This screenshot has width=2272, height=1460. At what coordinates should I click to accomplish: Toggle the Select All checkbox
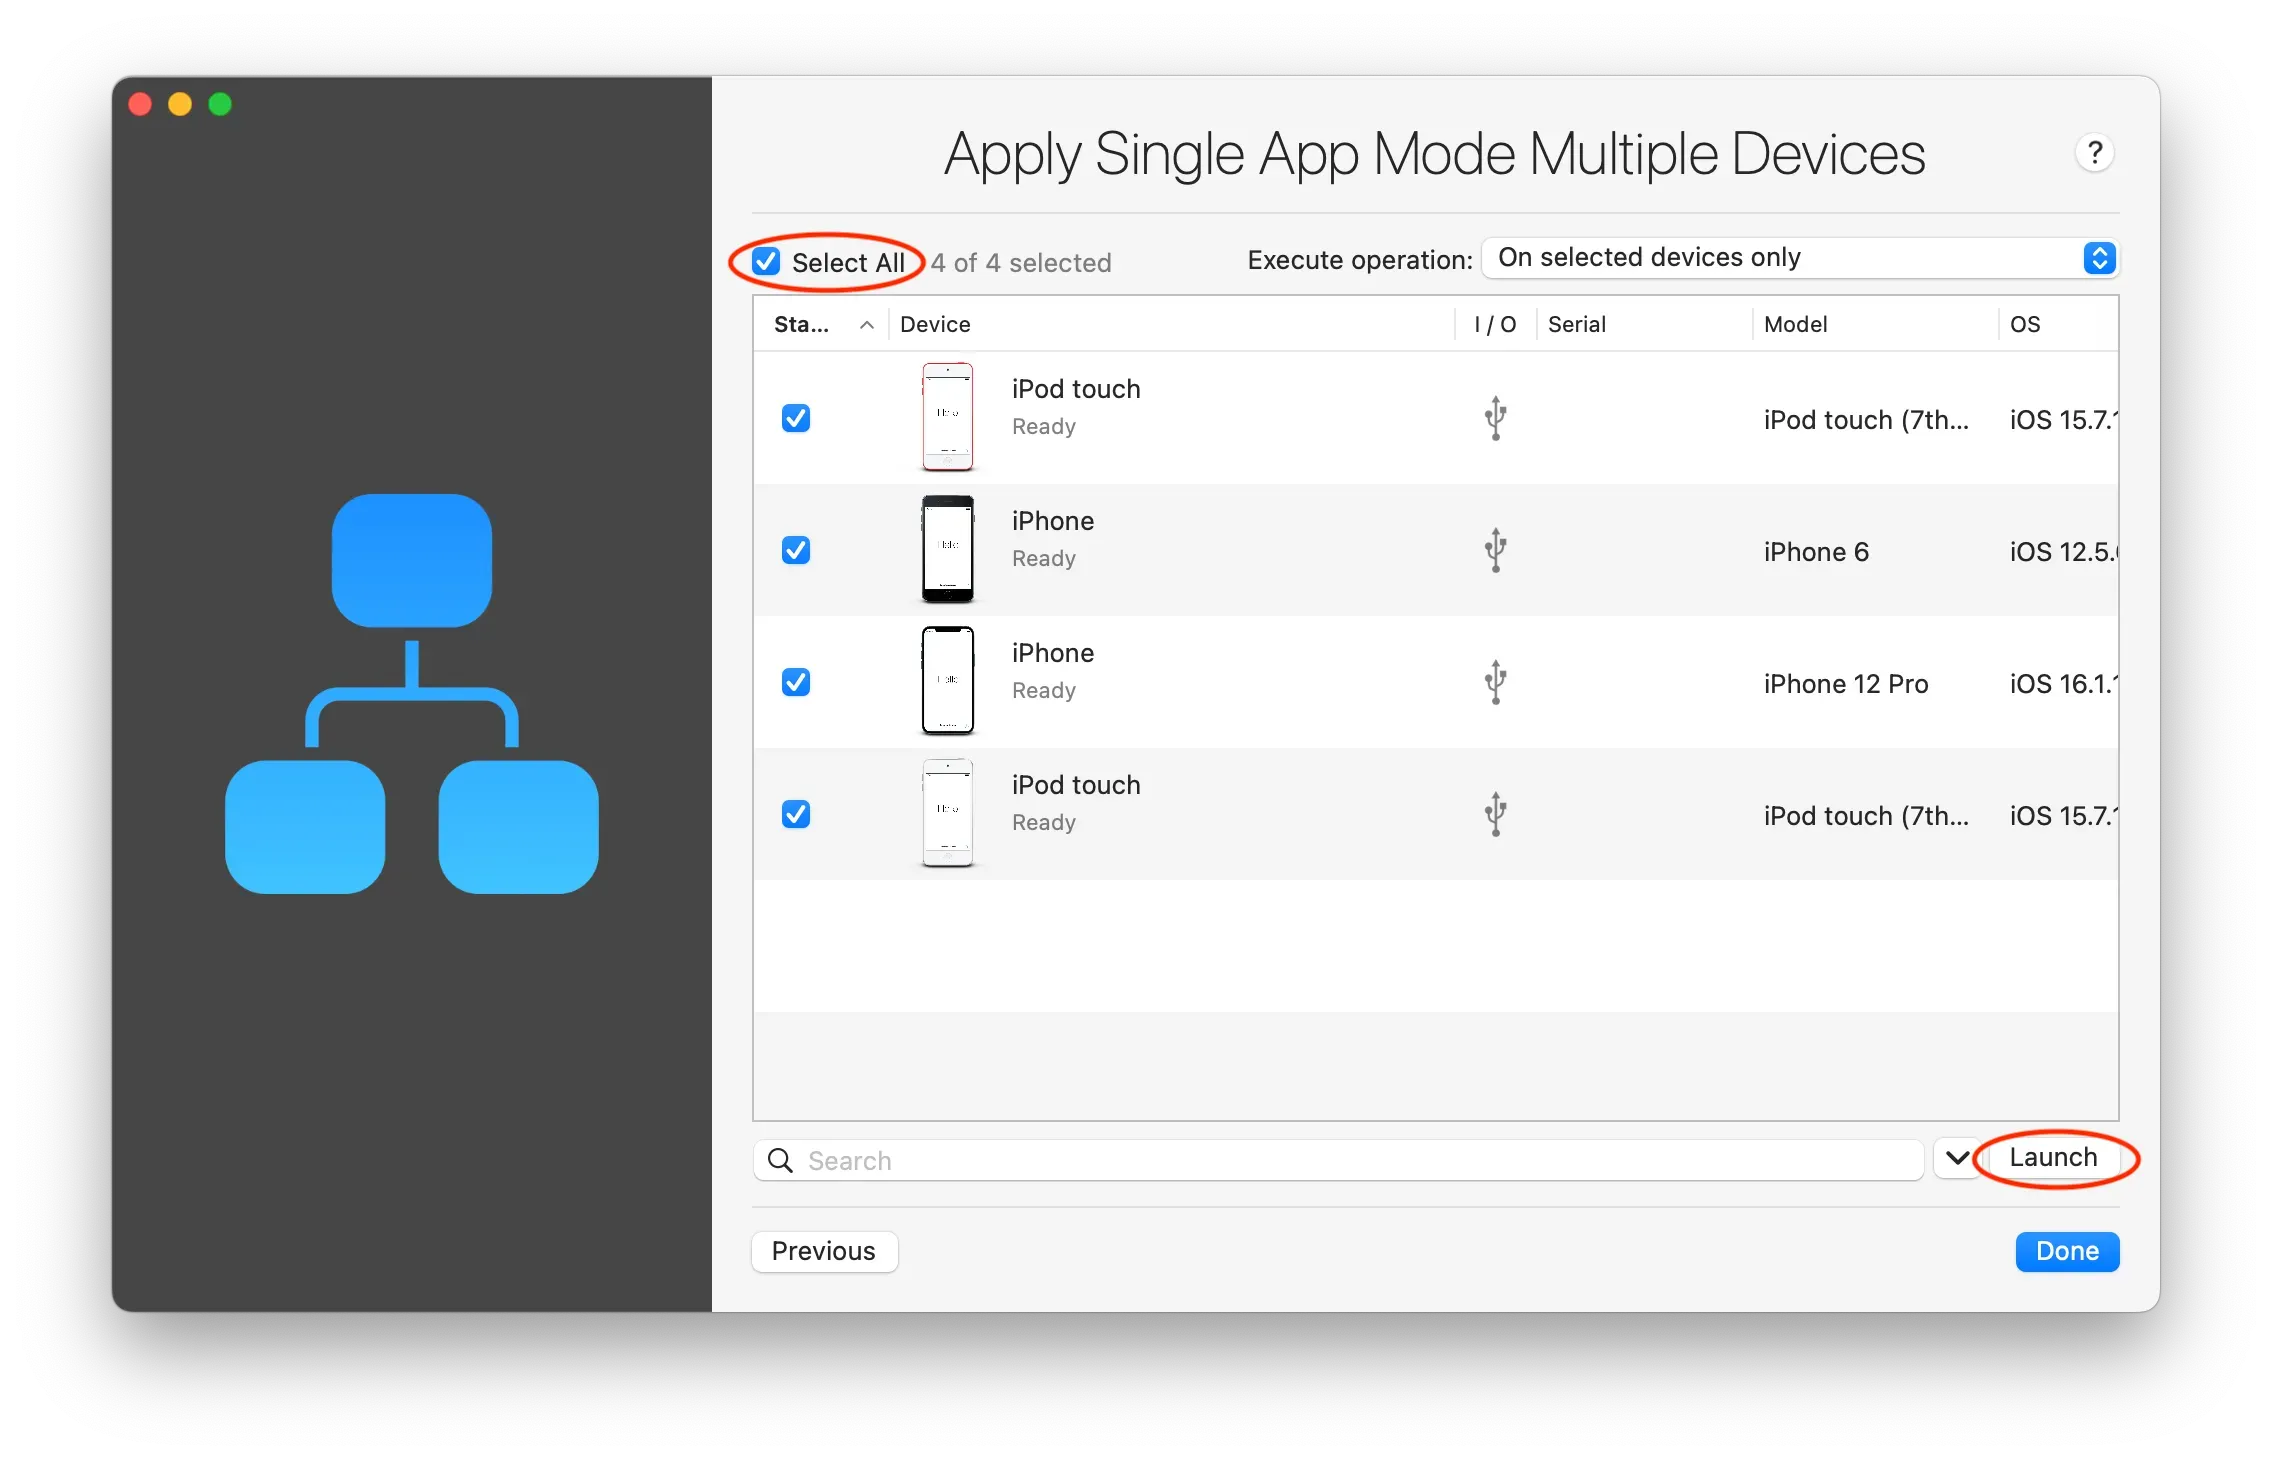pyautogui.click(x=764, y=260)
